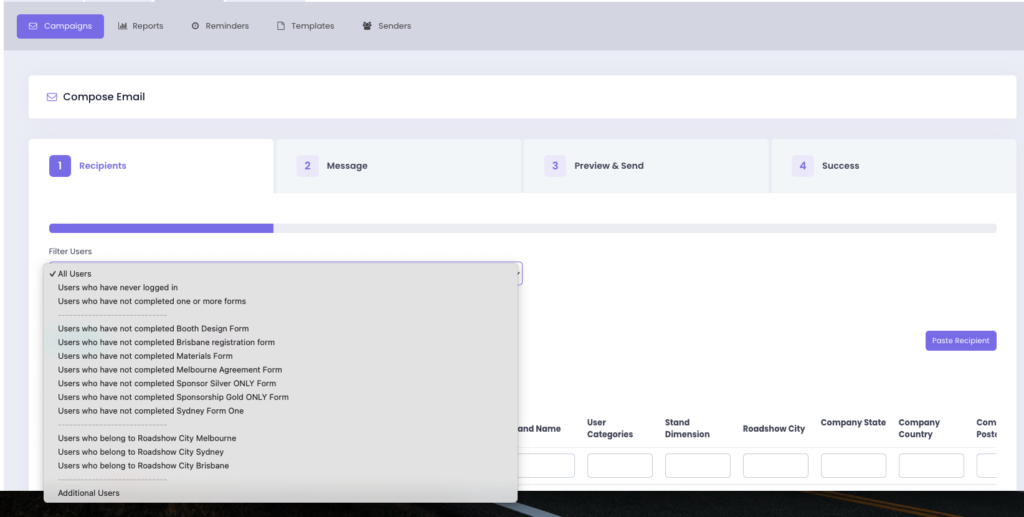Select 'Additional Users' option in dropdown
1024x517 pixels.
(x=89, y=493)
